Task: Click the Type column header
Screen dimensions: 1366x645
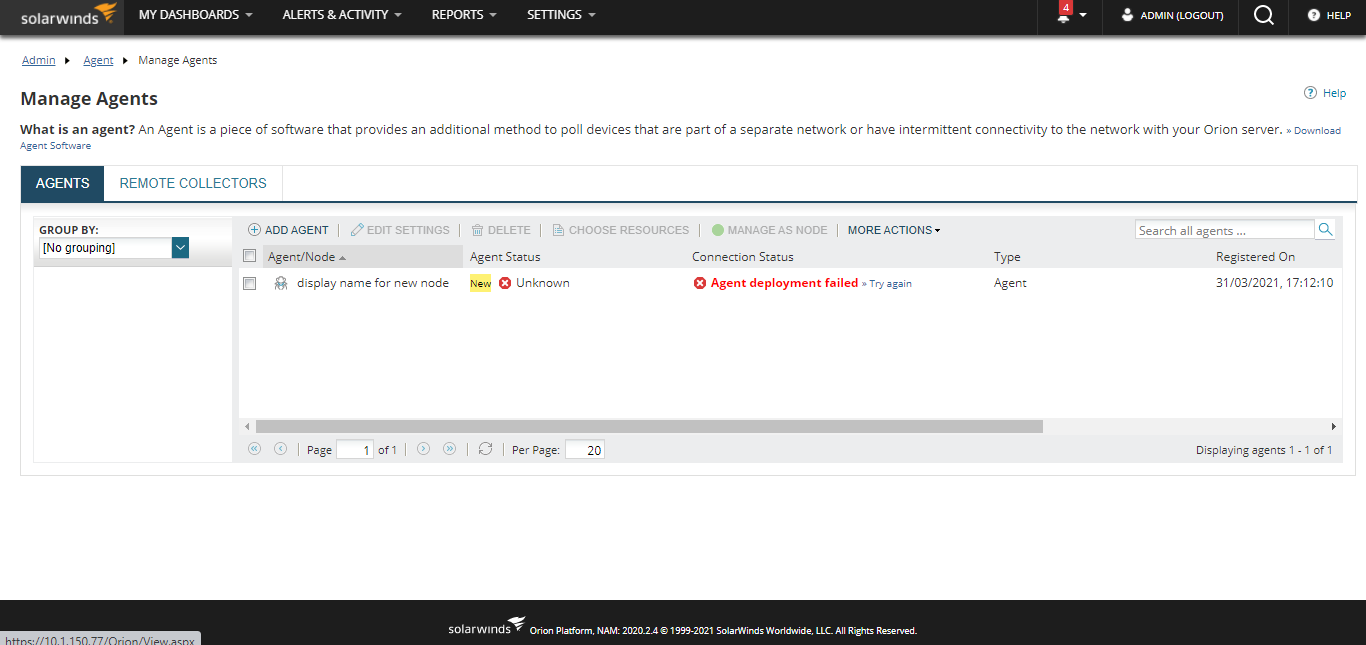Action: 1007,257
